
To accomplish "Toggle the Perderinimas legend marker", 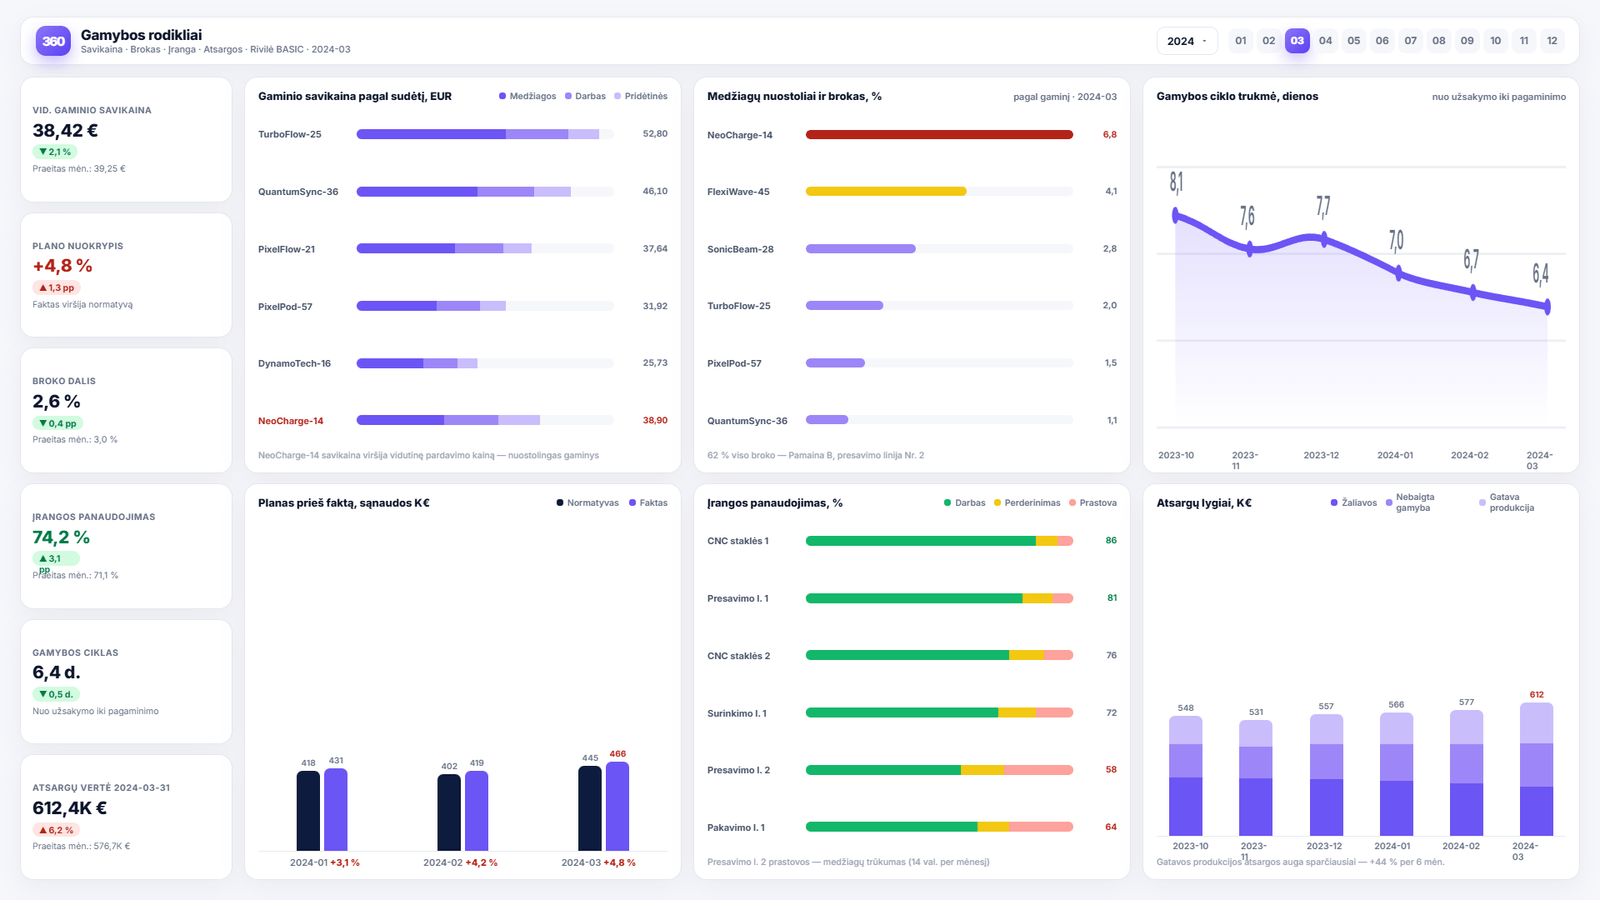I will click(997, 503).
